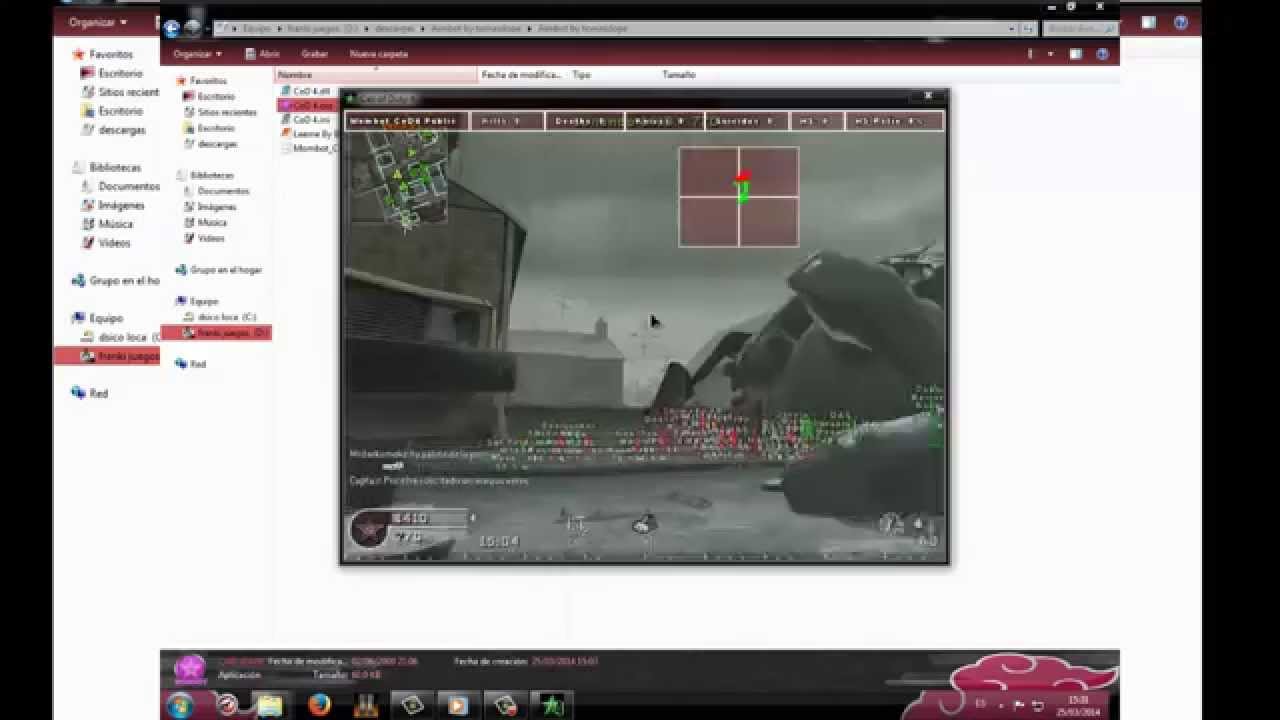The width and height of the screenshot is (1280, 720).
Task: Open the Windows Start orb
Action: (x=181, y=705)
